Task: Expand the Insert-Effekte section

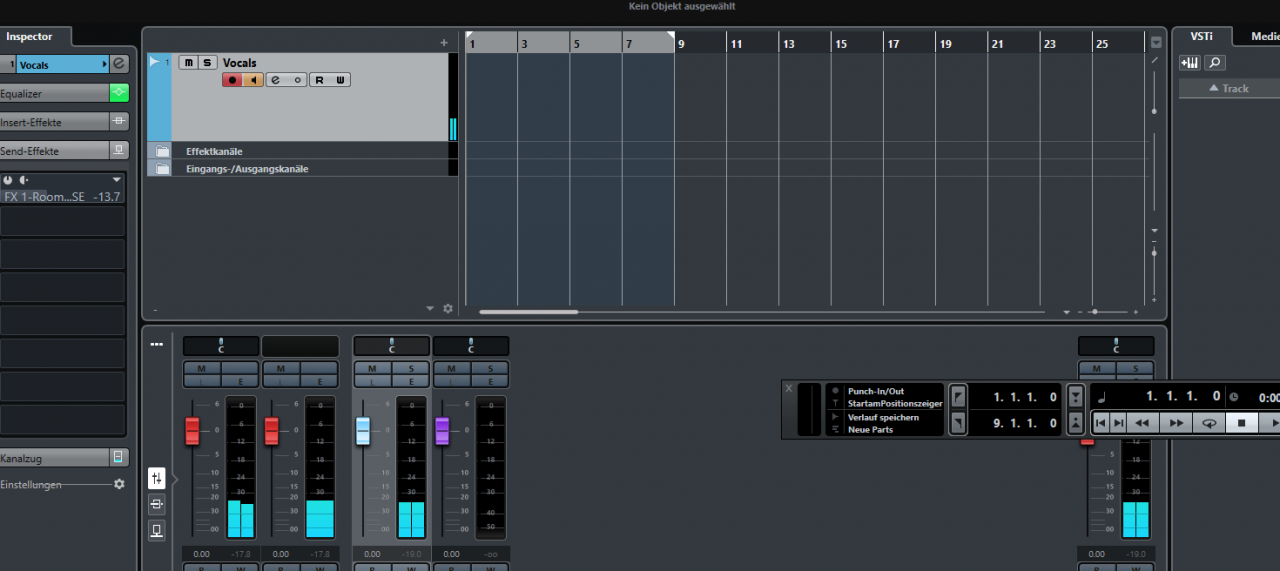Action: (54, 122)
